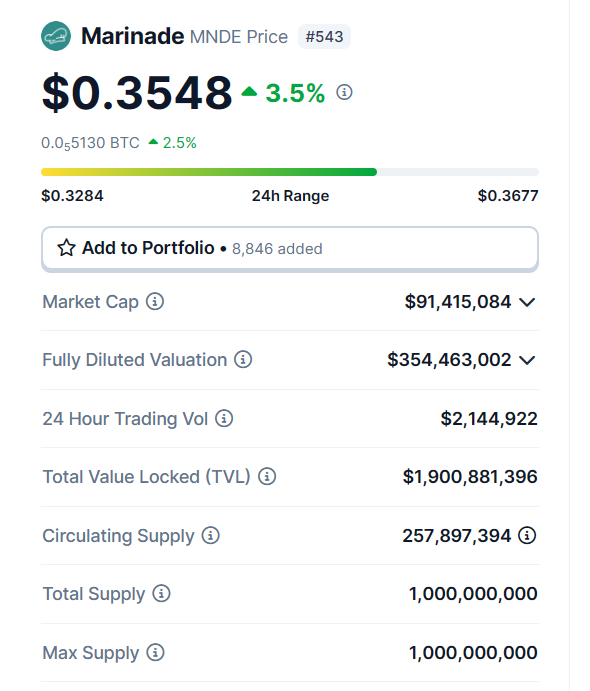The width and height of the screenshot is (590, 691).
Task: Click the MNDE Price label
Action: pos(239,37)
